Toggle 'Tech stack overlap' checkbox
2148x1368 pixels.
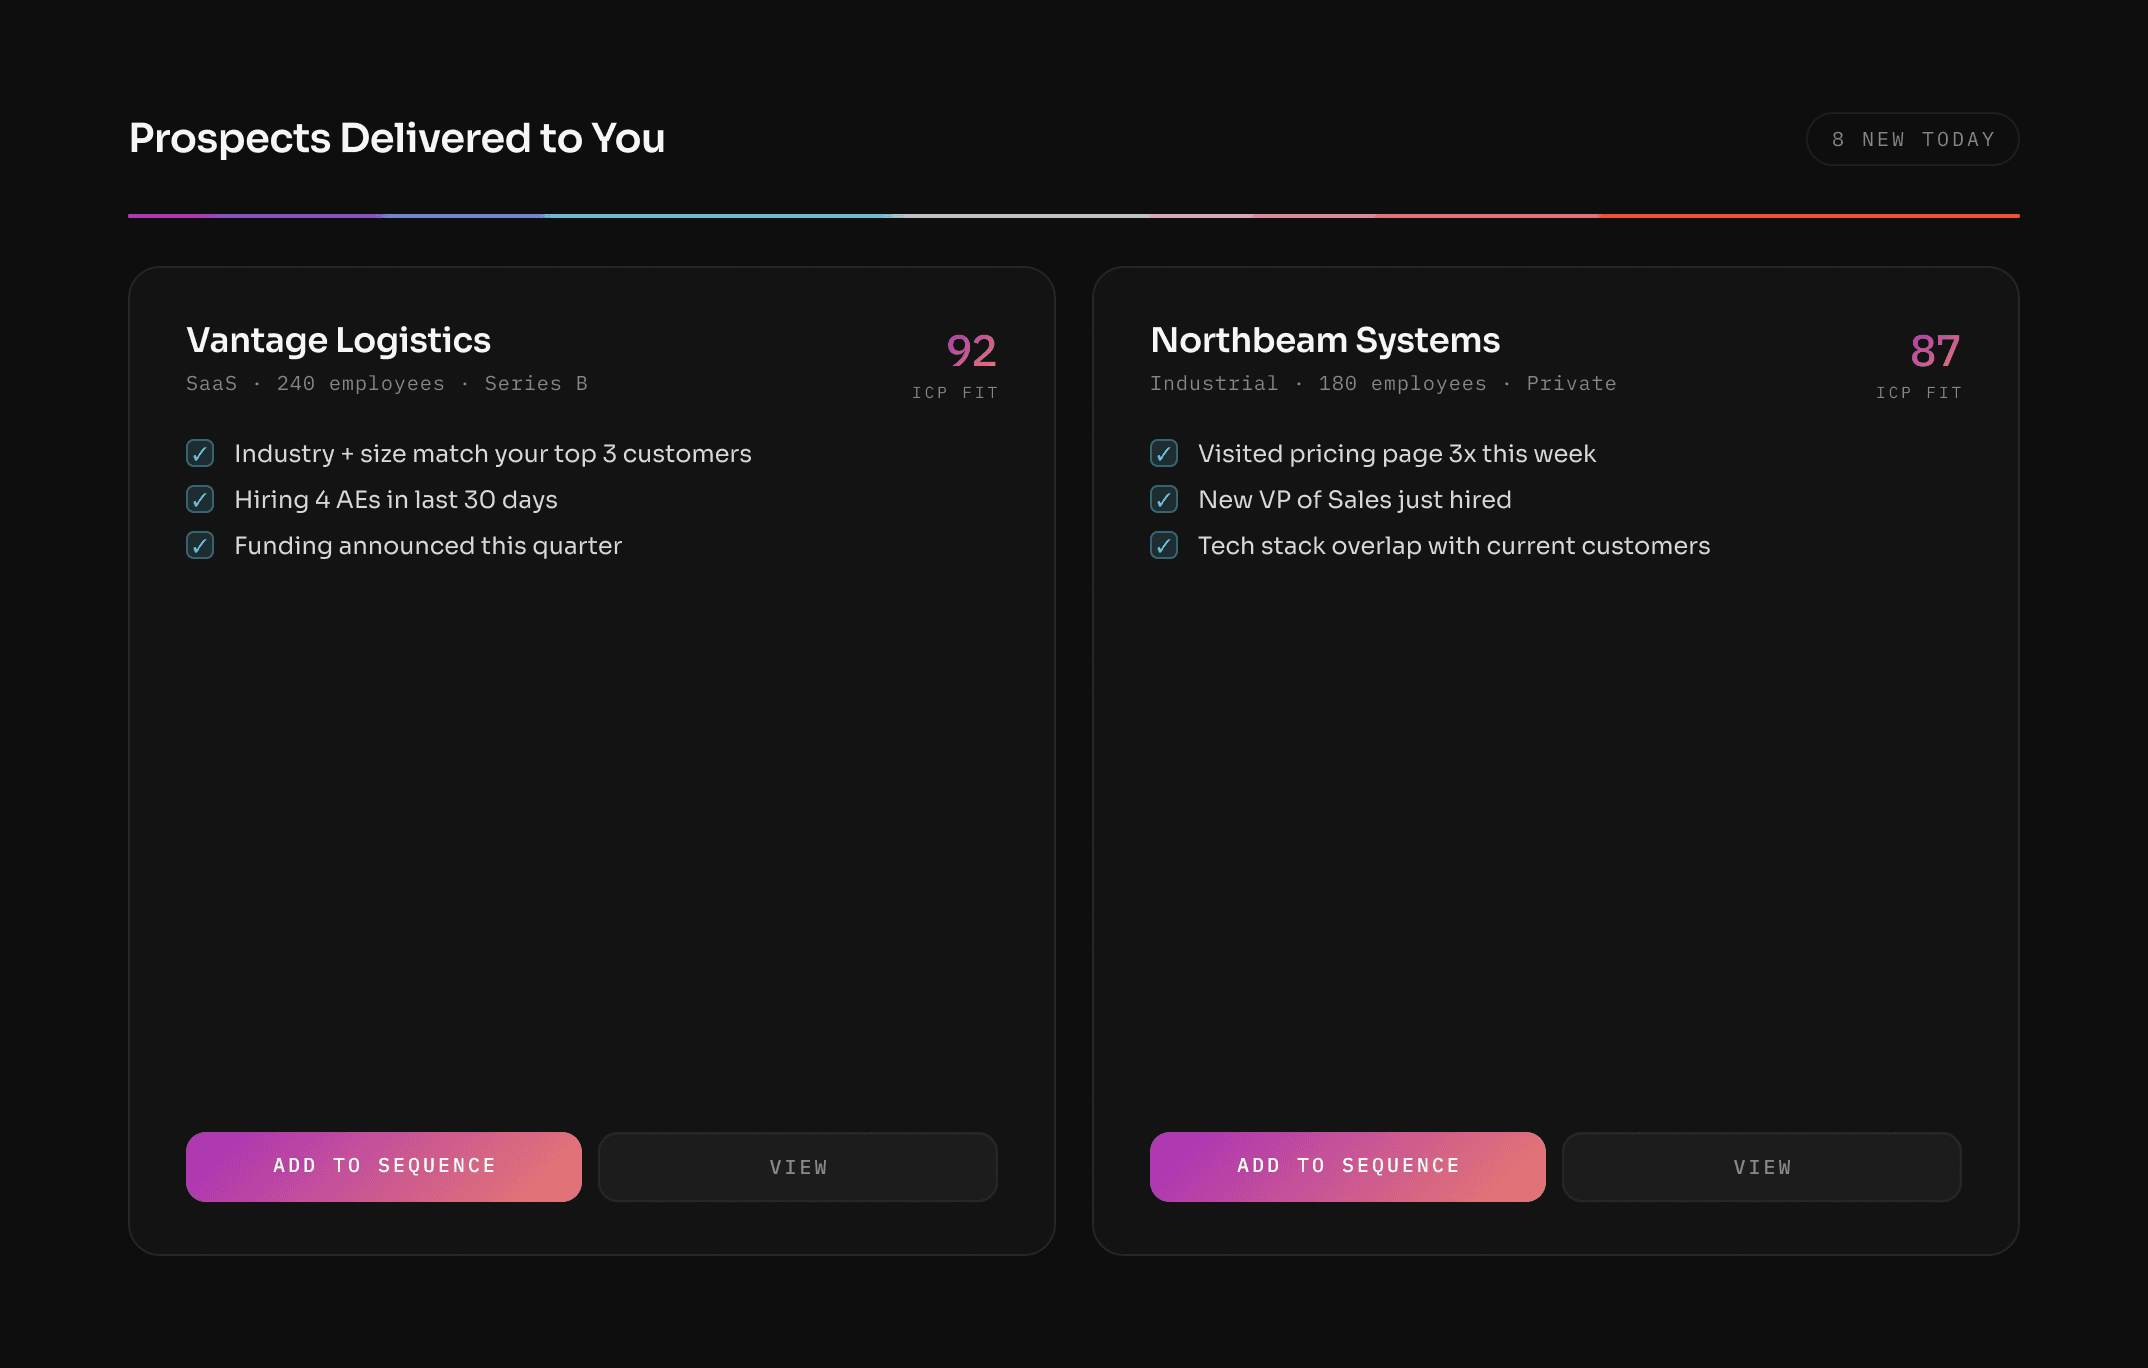1164,546
